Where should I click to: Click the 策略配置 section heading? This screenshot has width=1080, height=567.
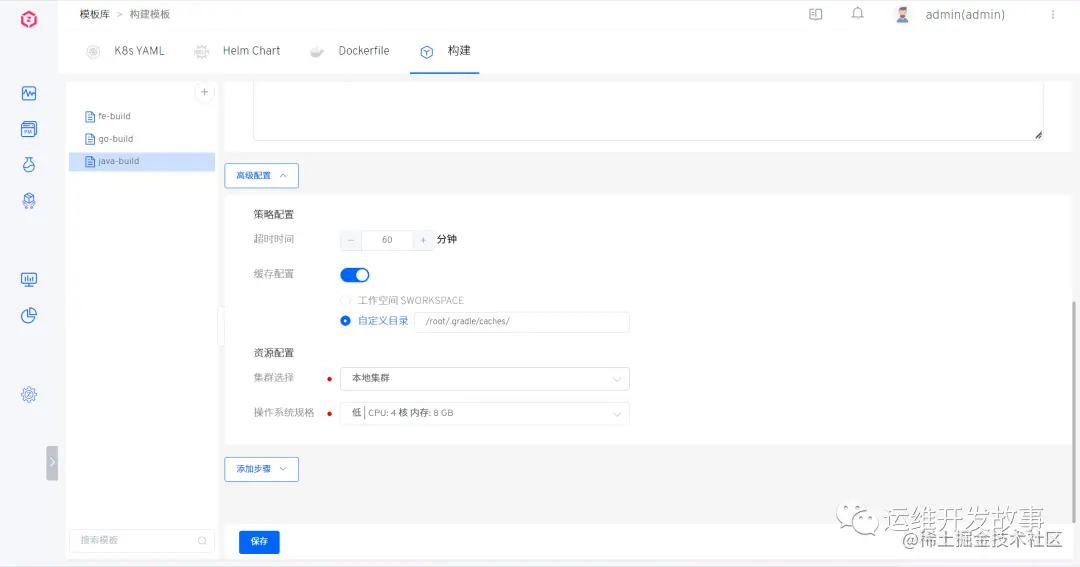pos(273,214)
